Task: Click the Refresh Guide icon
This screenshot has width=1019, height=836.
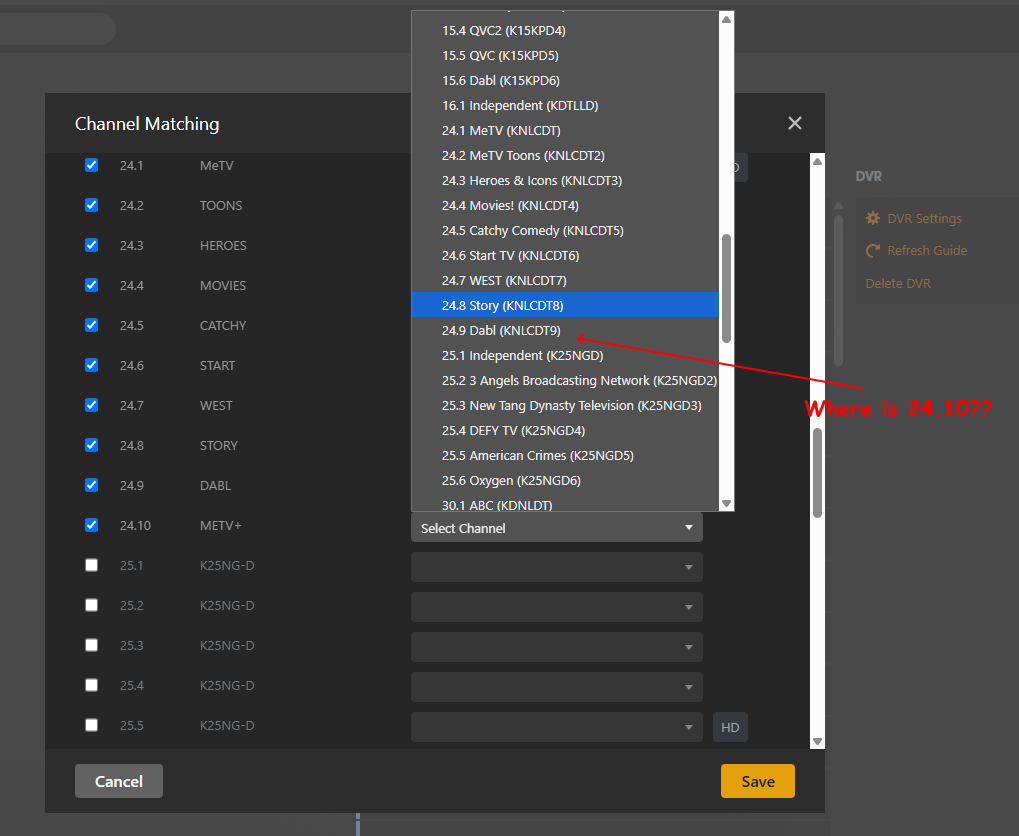Action: pos(873,250)
